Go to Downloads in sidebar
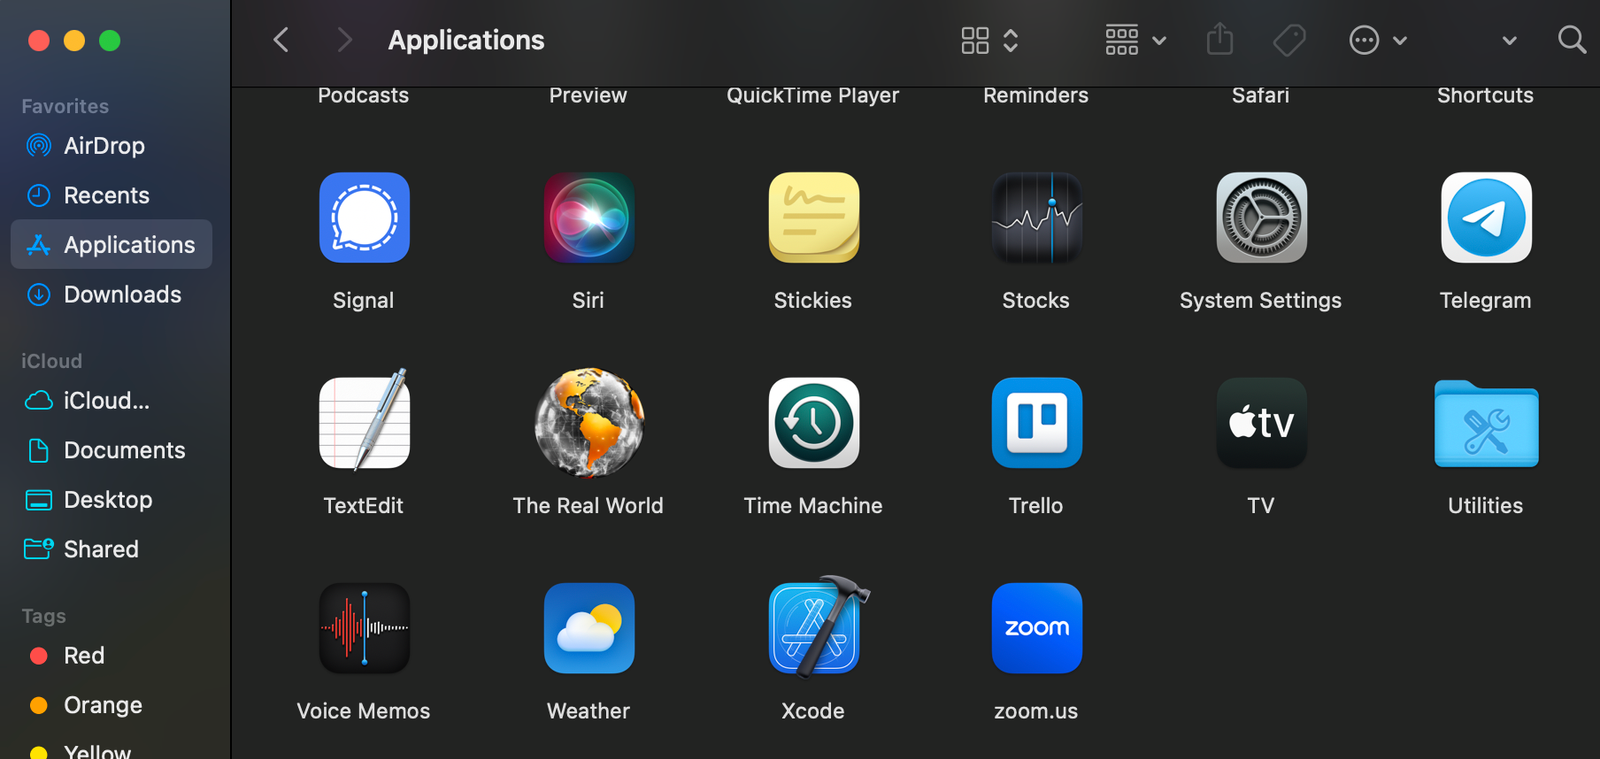Image resolution: width=1600 pixels, height=759 pixels. tap(122, 294)
